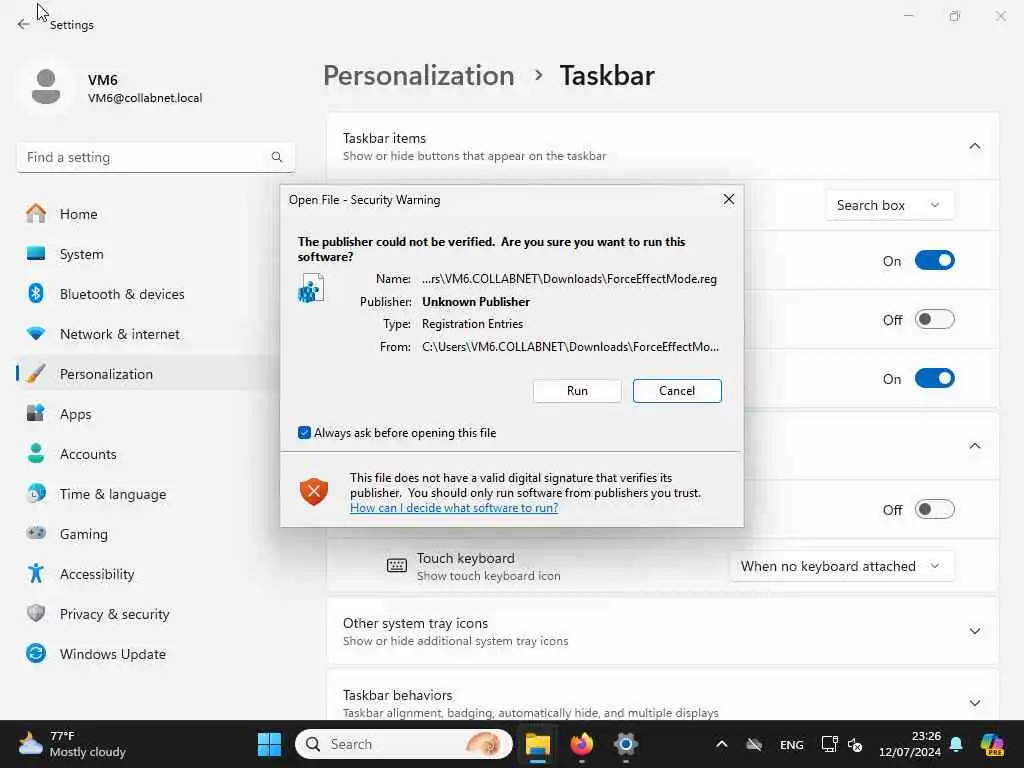
Task: Click the muted volume tray icon
Action: point(855,744)
